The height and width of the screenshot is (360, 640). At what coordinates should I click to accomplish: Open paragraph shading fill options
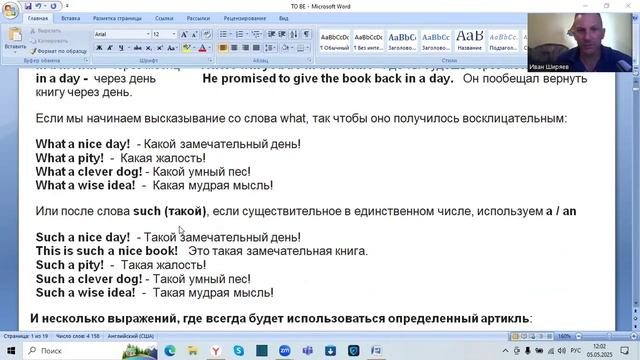tap(285, 48)
